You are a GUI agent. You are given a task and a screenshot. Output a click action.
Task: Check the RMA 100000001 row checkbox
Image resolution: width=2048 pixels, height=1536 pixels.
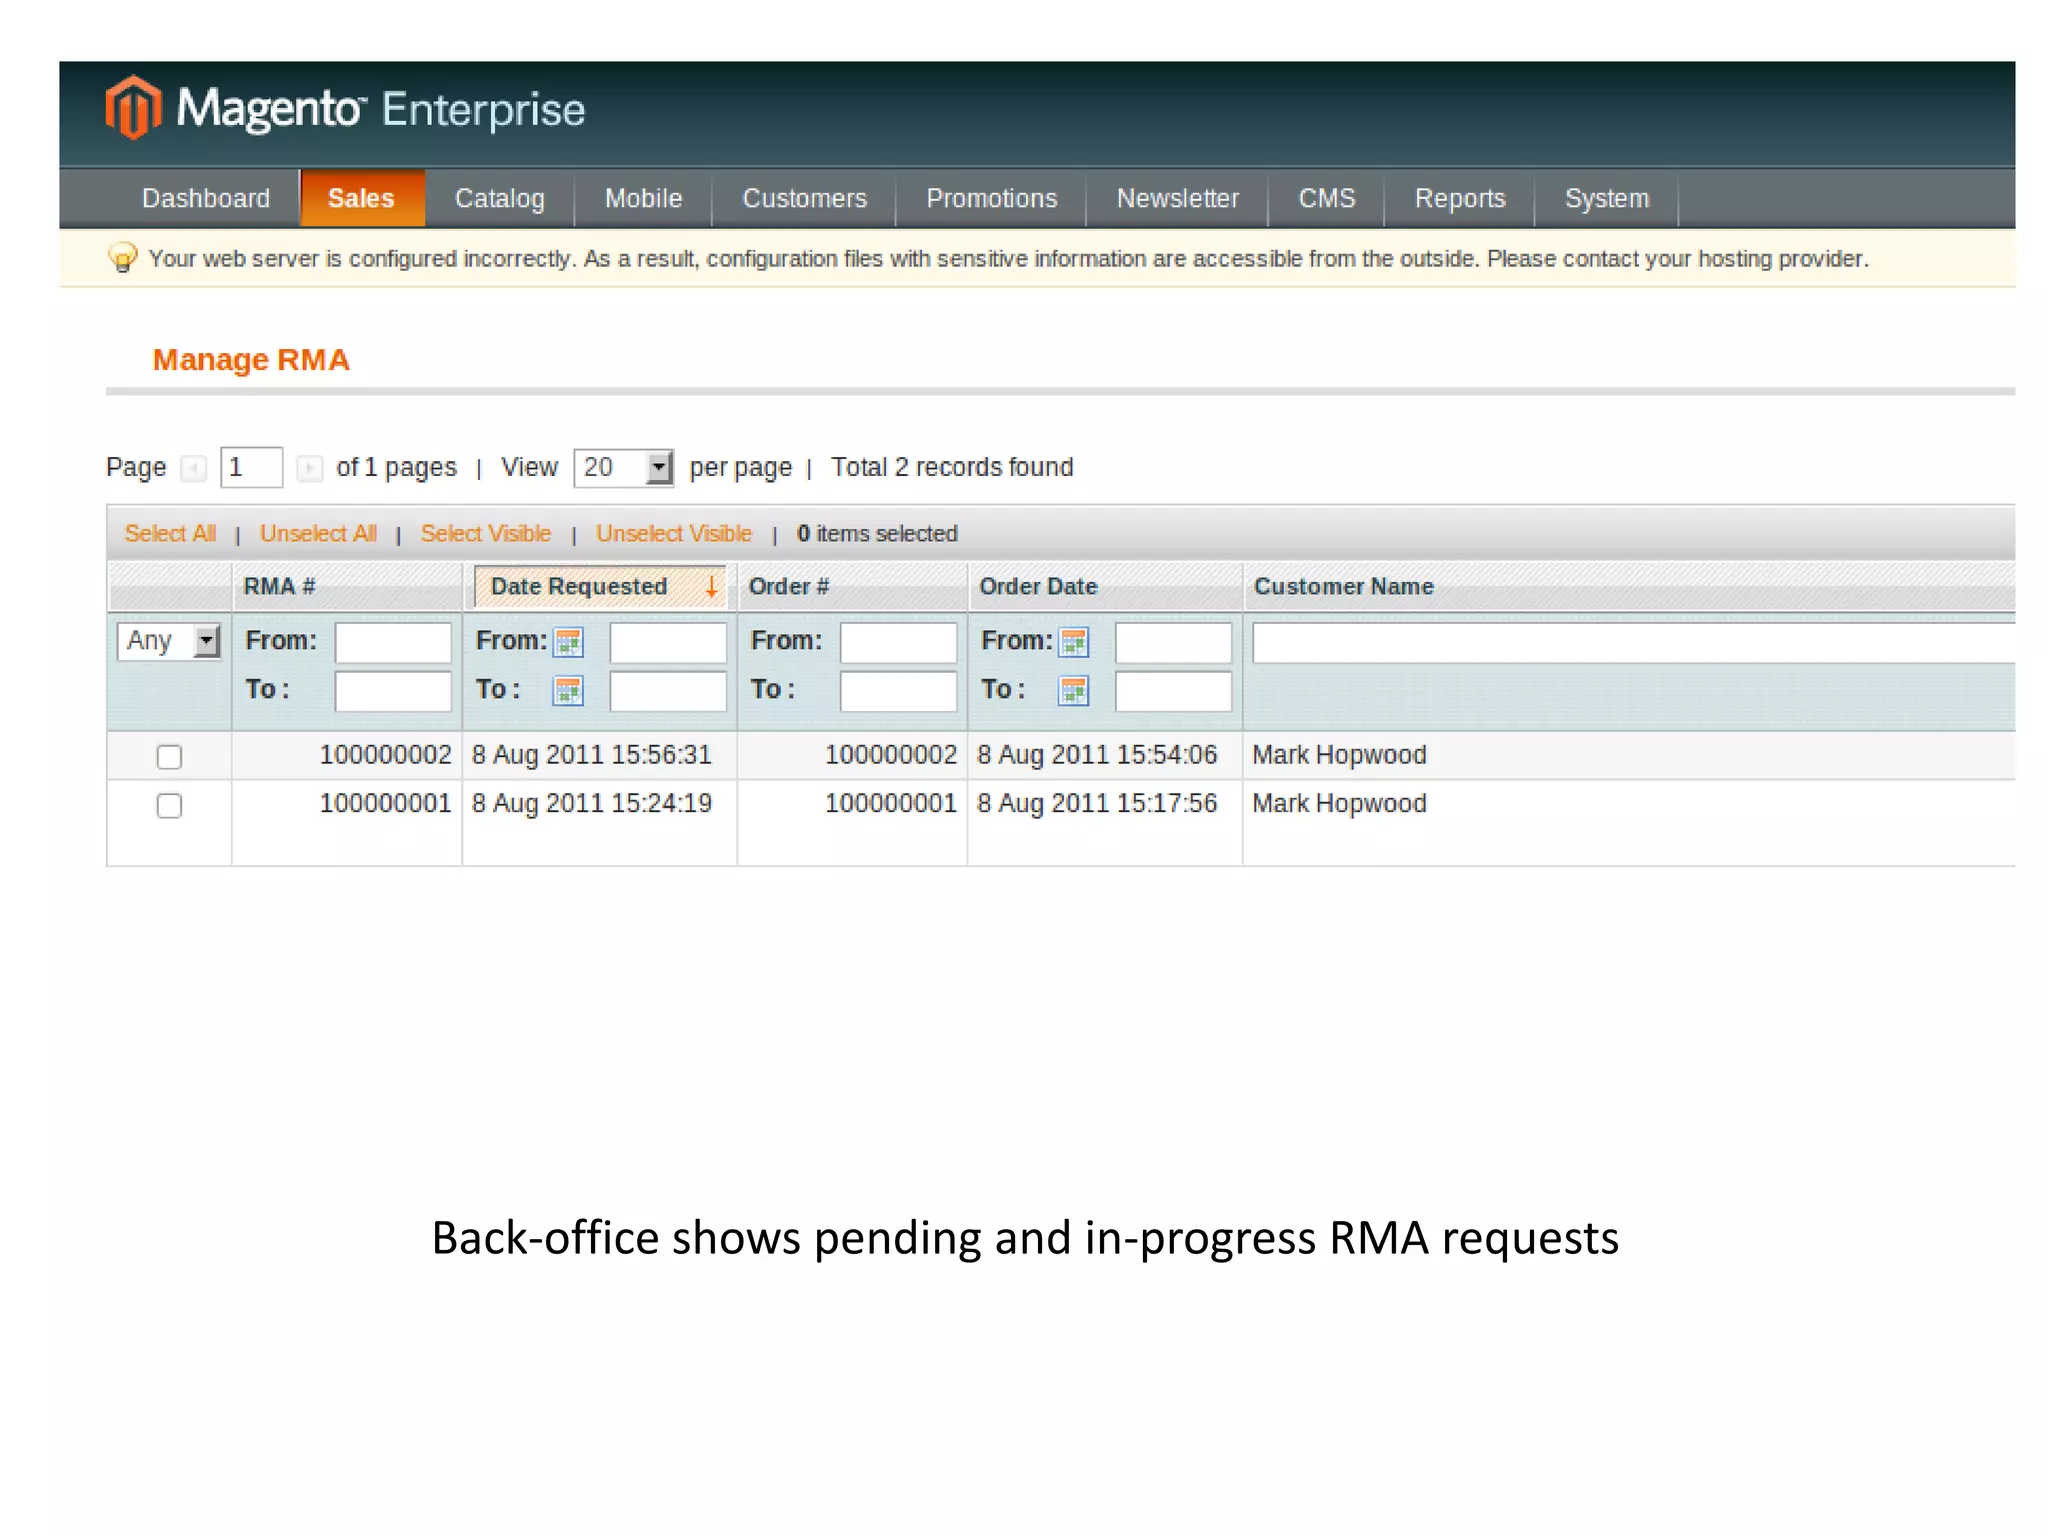click(169, 805)
